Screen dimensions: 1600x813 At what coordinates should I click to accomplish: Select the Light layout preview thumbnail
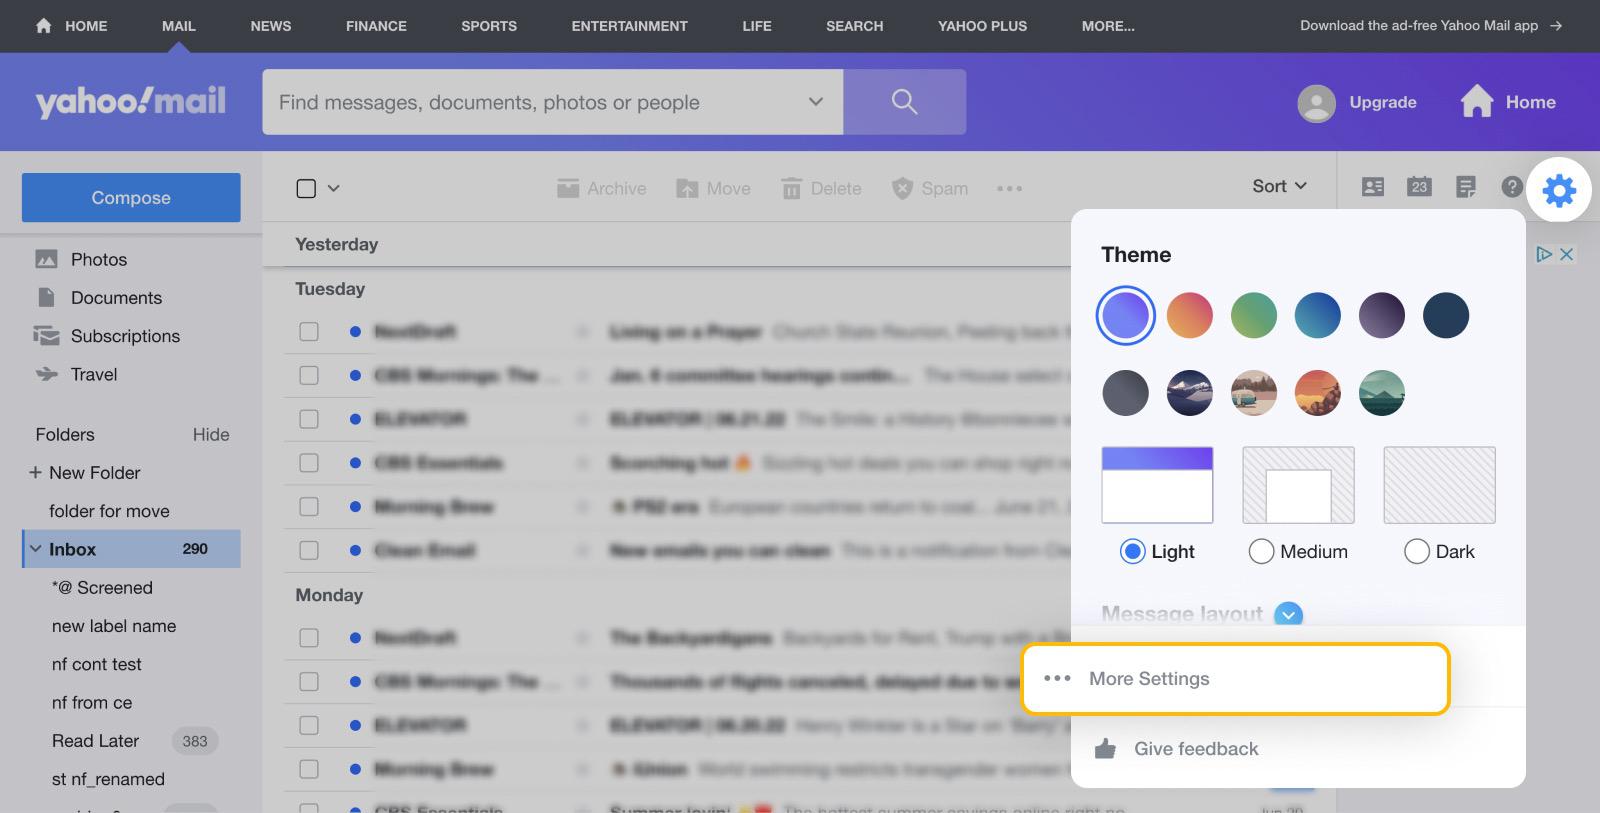coord(1157,485)
